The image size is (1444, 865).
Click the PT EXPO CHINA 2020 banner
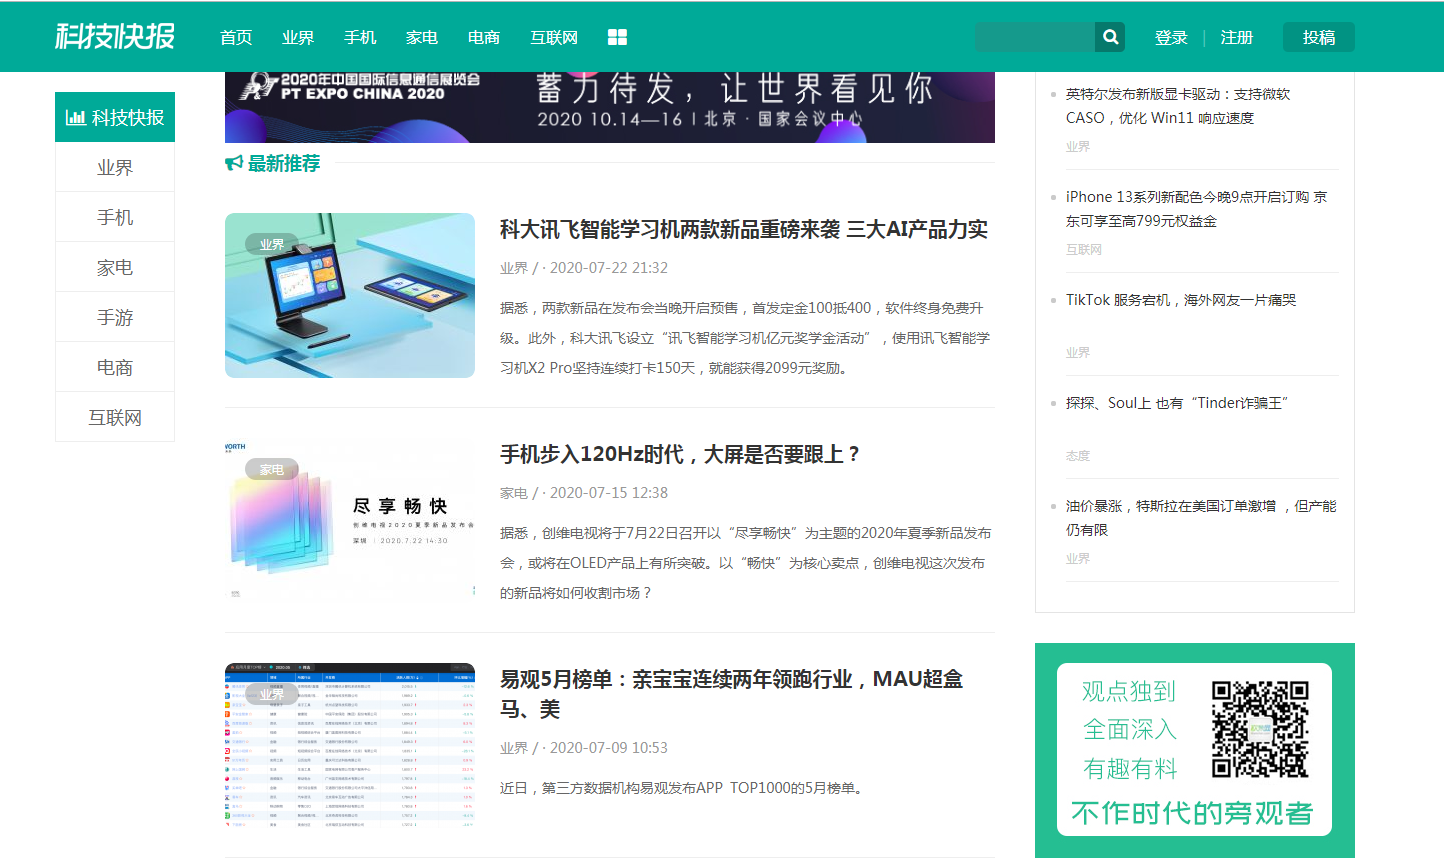[x=610, y=107]
